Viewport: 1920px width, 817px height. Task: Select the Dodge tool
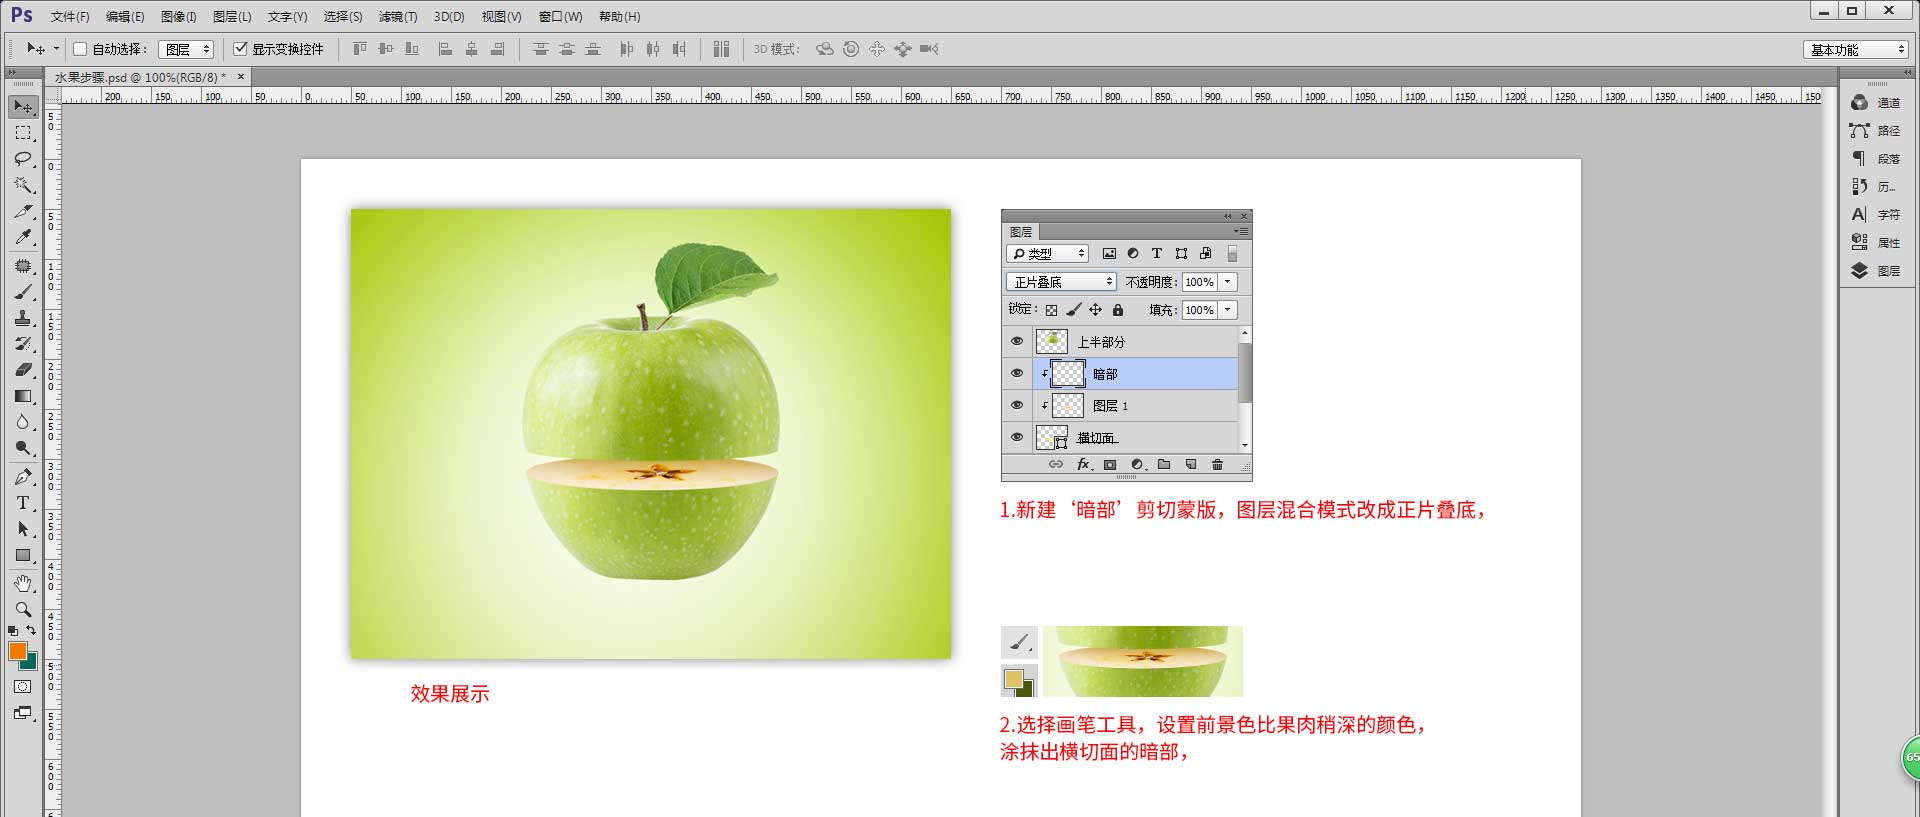click(23, 448)
